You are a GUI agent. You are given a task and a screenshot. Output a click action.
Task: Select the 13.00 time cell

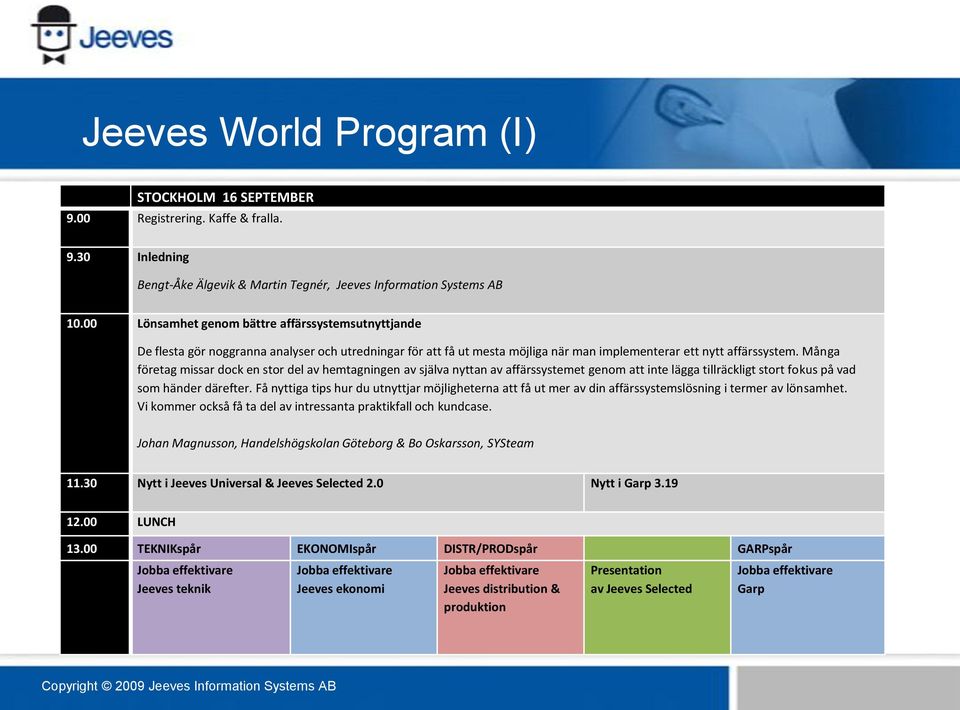[95, 548]
